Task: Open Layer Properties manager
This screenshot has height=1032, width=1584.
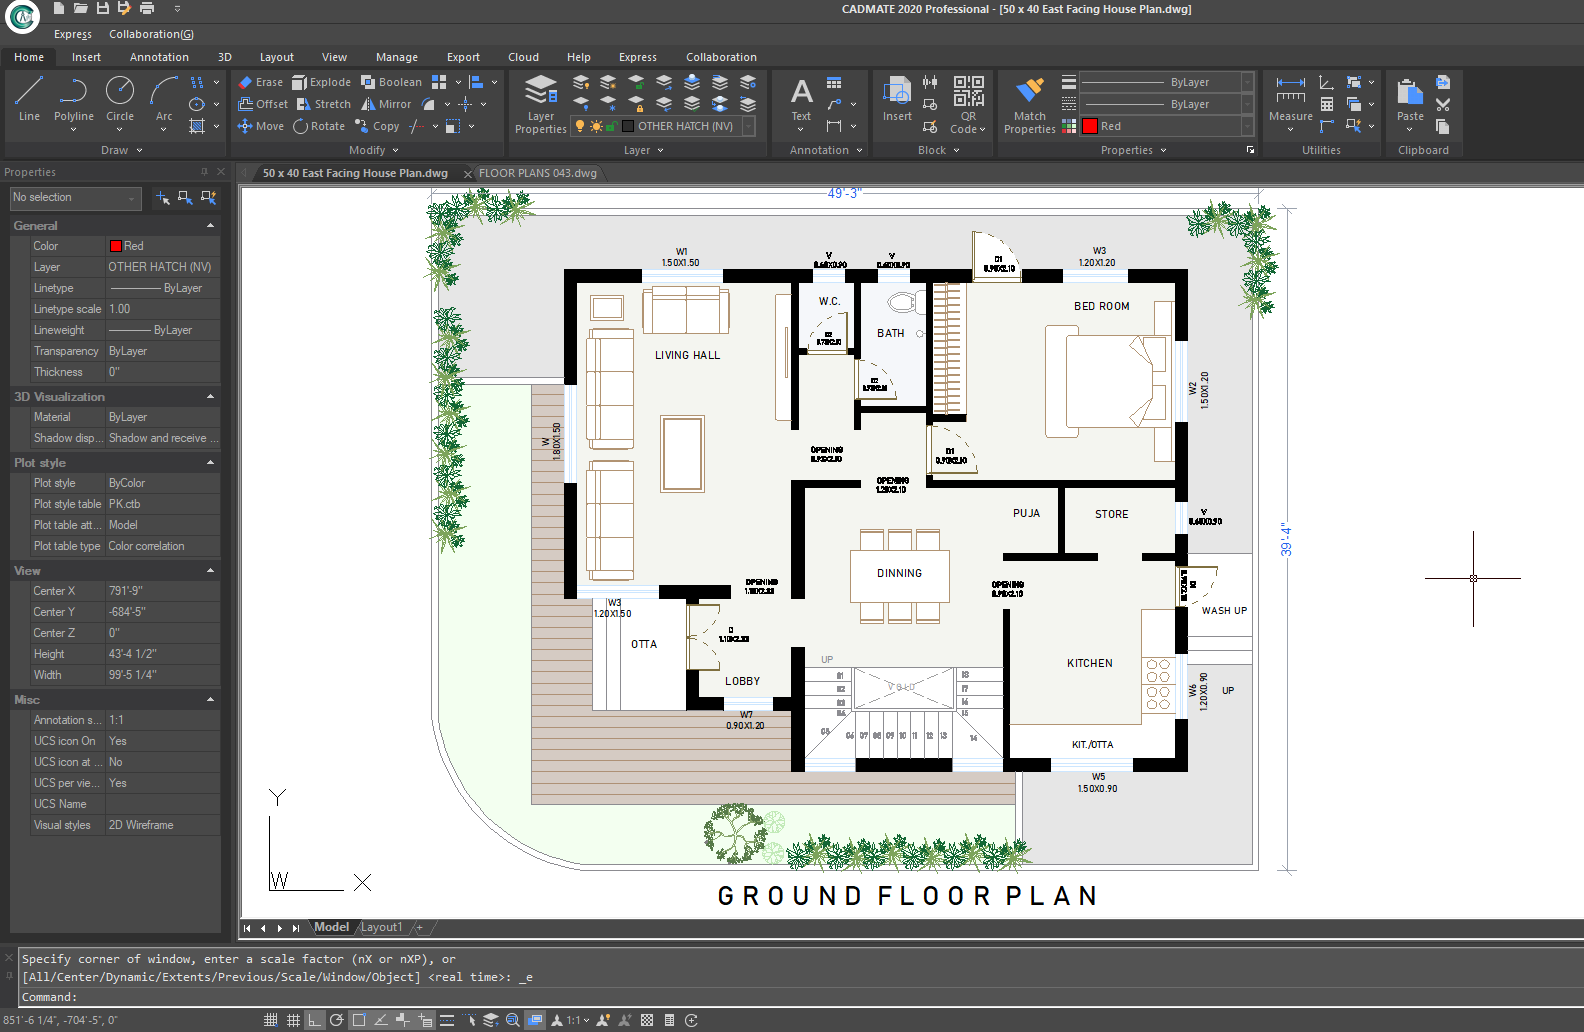Action: point(541,104)
